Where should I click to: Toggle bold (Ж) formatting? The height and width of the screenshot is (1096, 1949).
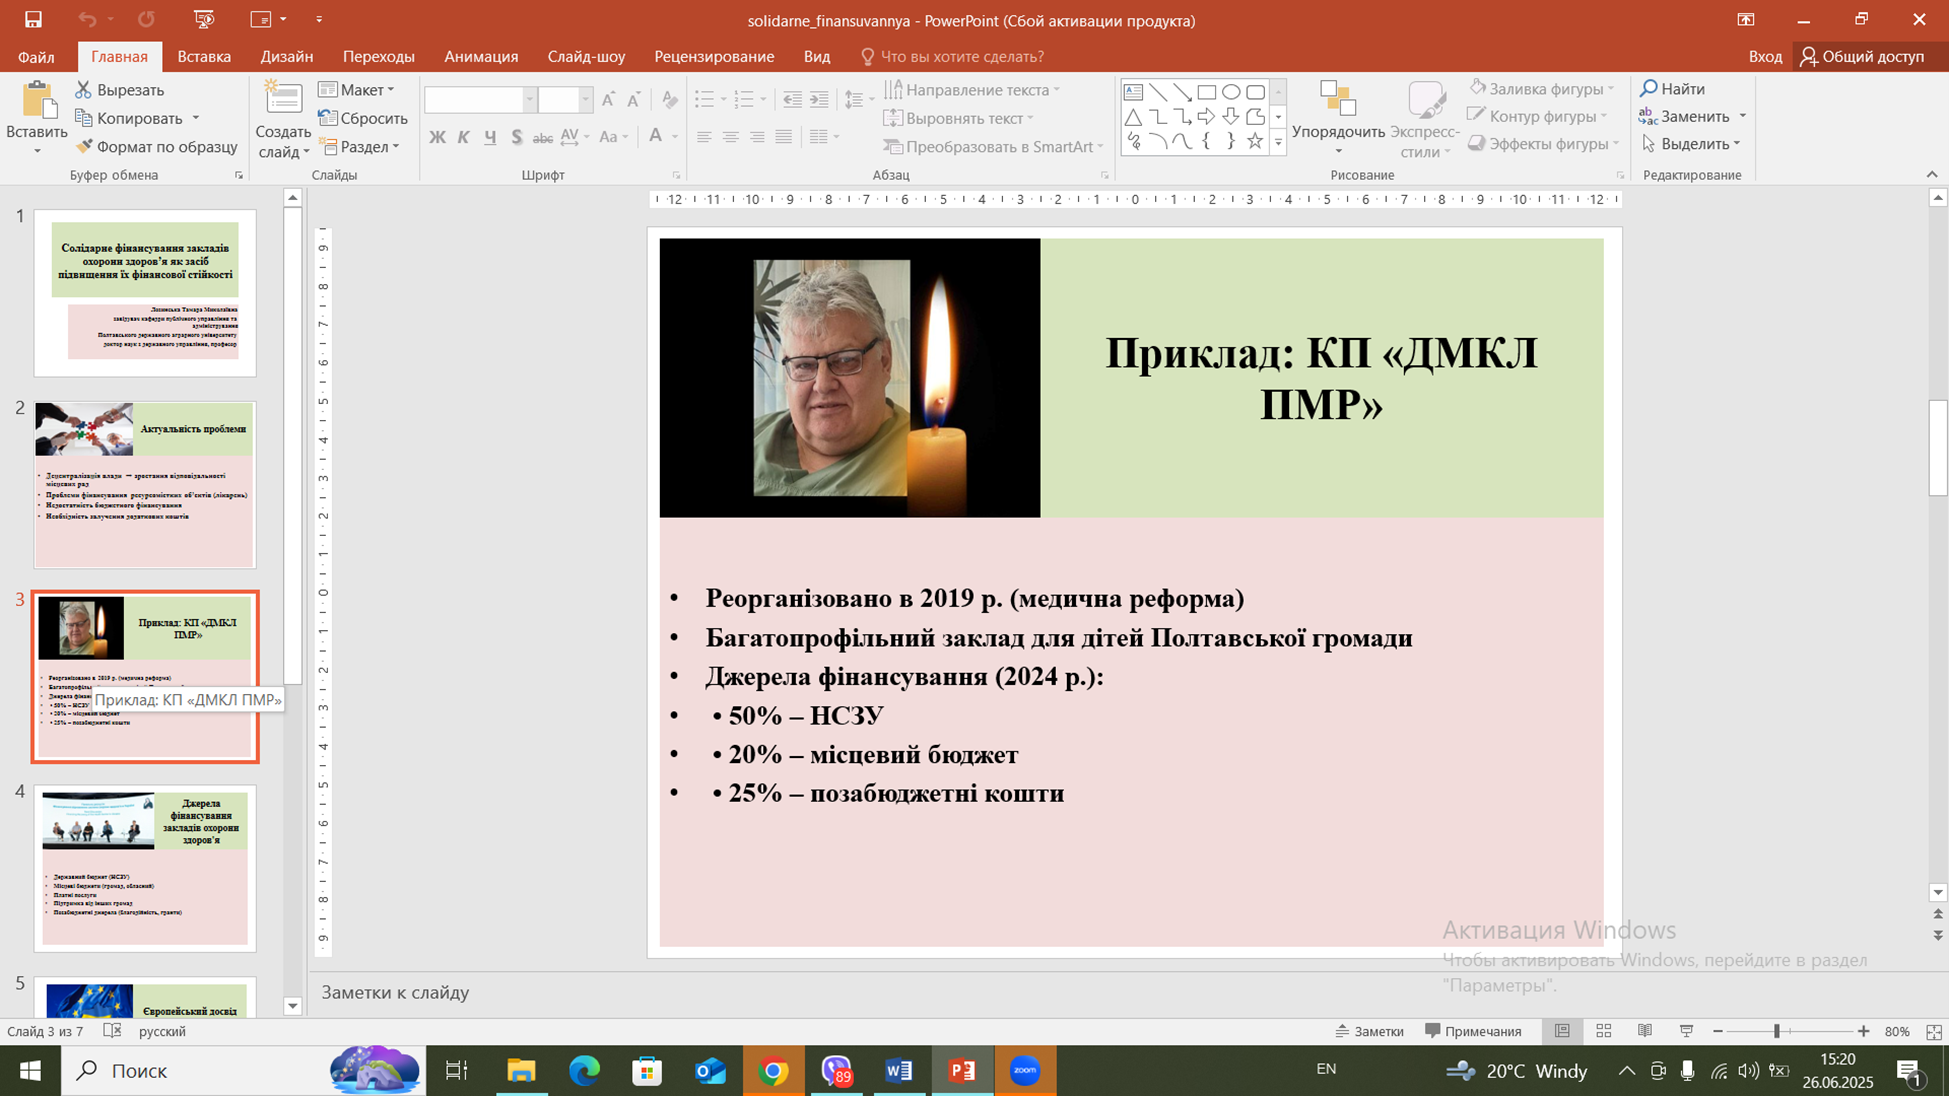(x=437, y=137)
